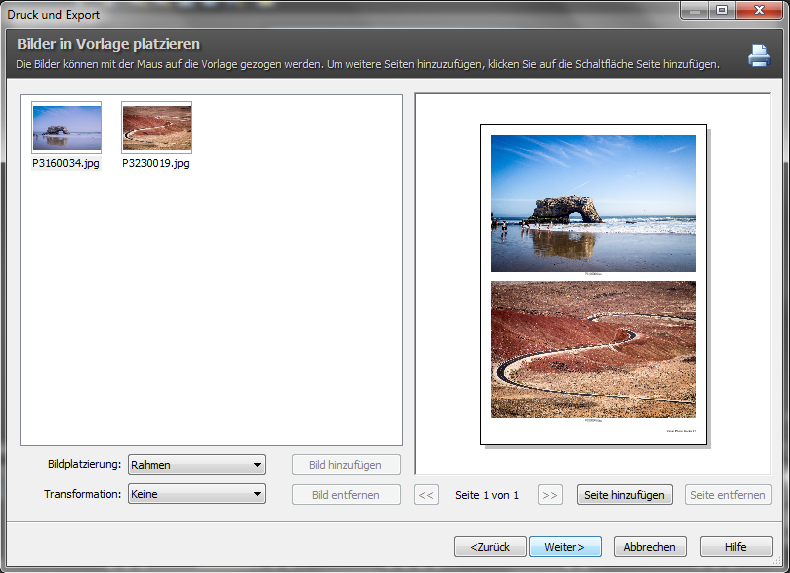Click the beach arch photo in page preview
Image resolution: width=790 pixels, height=573 pixels.
593,203
